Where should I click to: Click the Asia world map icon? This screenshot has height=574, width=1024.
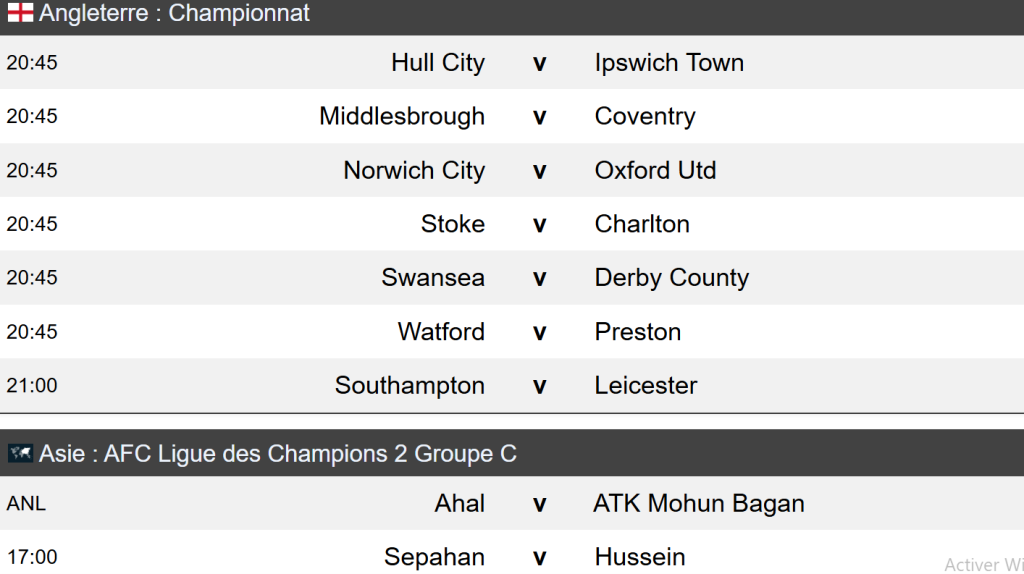[20, 454]
